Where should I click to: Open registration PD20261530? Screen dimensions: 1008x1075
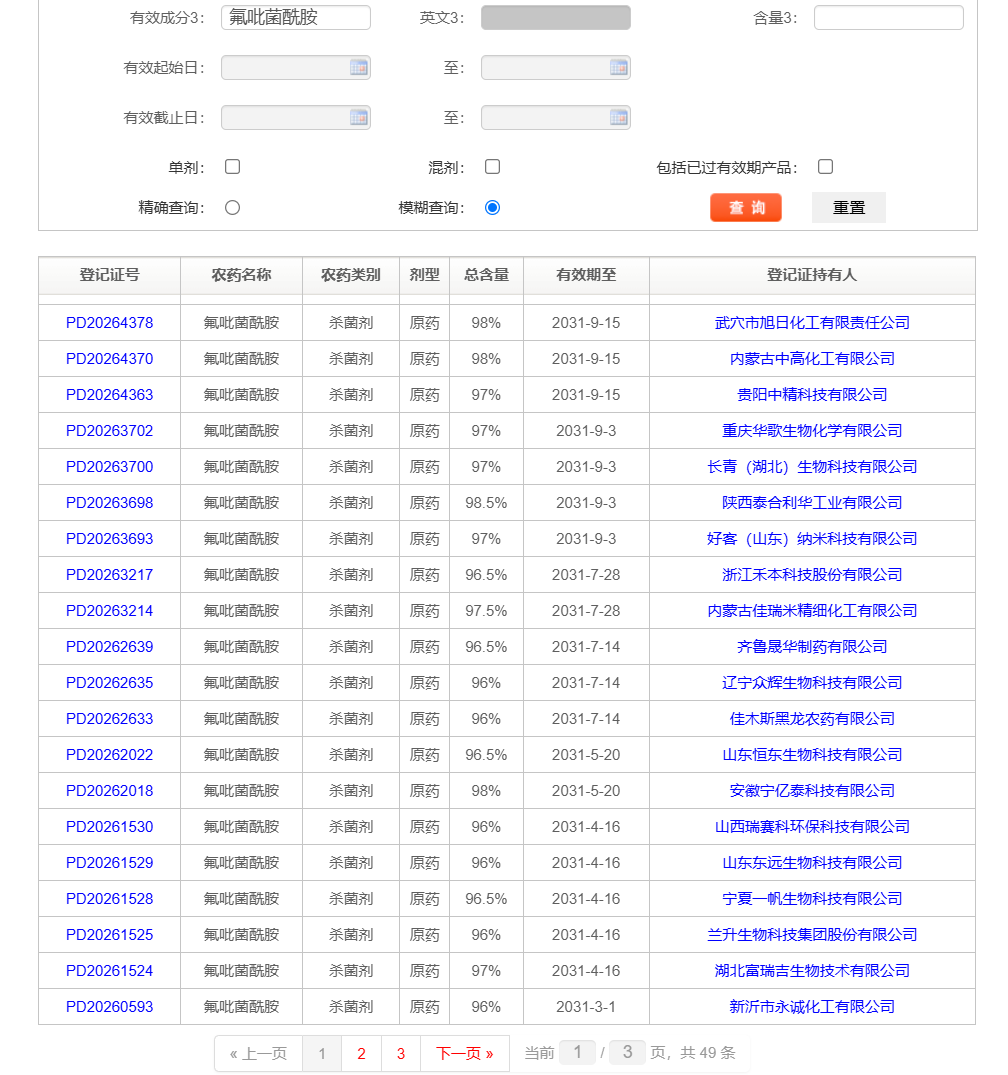pyautogui.click(x=110, y=827)
